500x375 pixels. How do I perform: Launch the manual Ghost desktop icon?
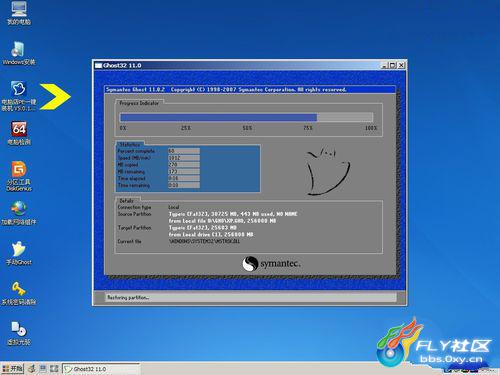pyautogui.click(x=19, y=253)
